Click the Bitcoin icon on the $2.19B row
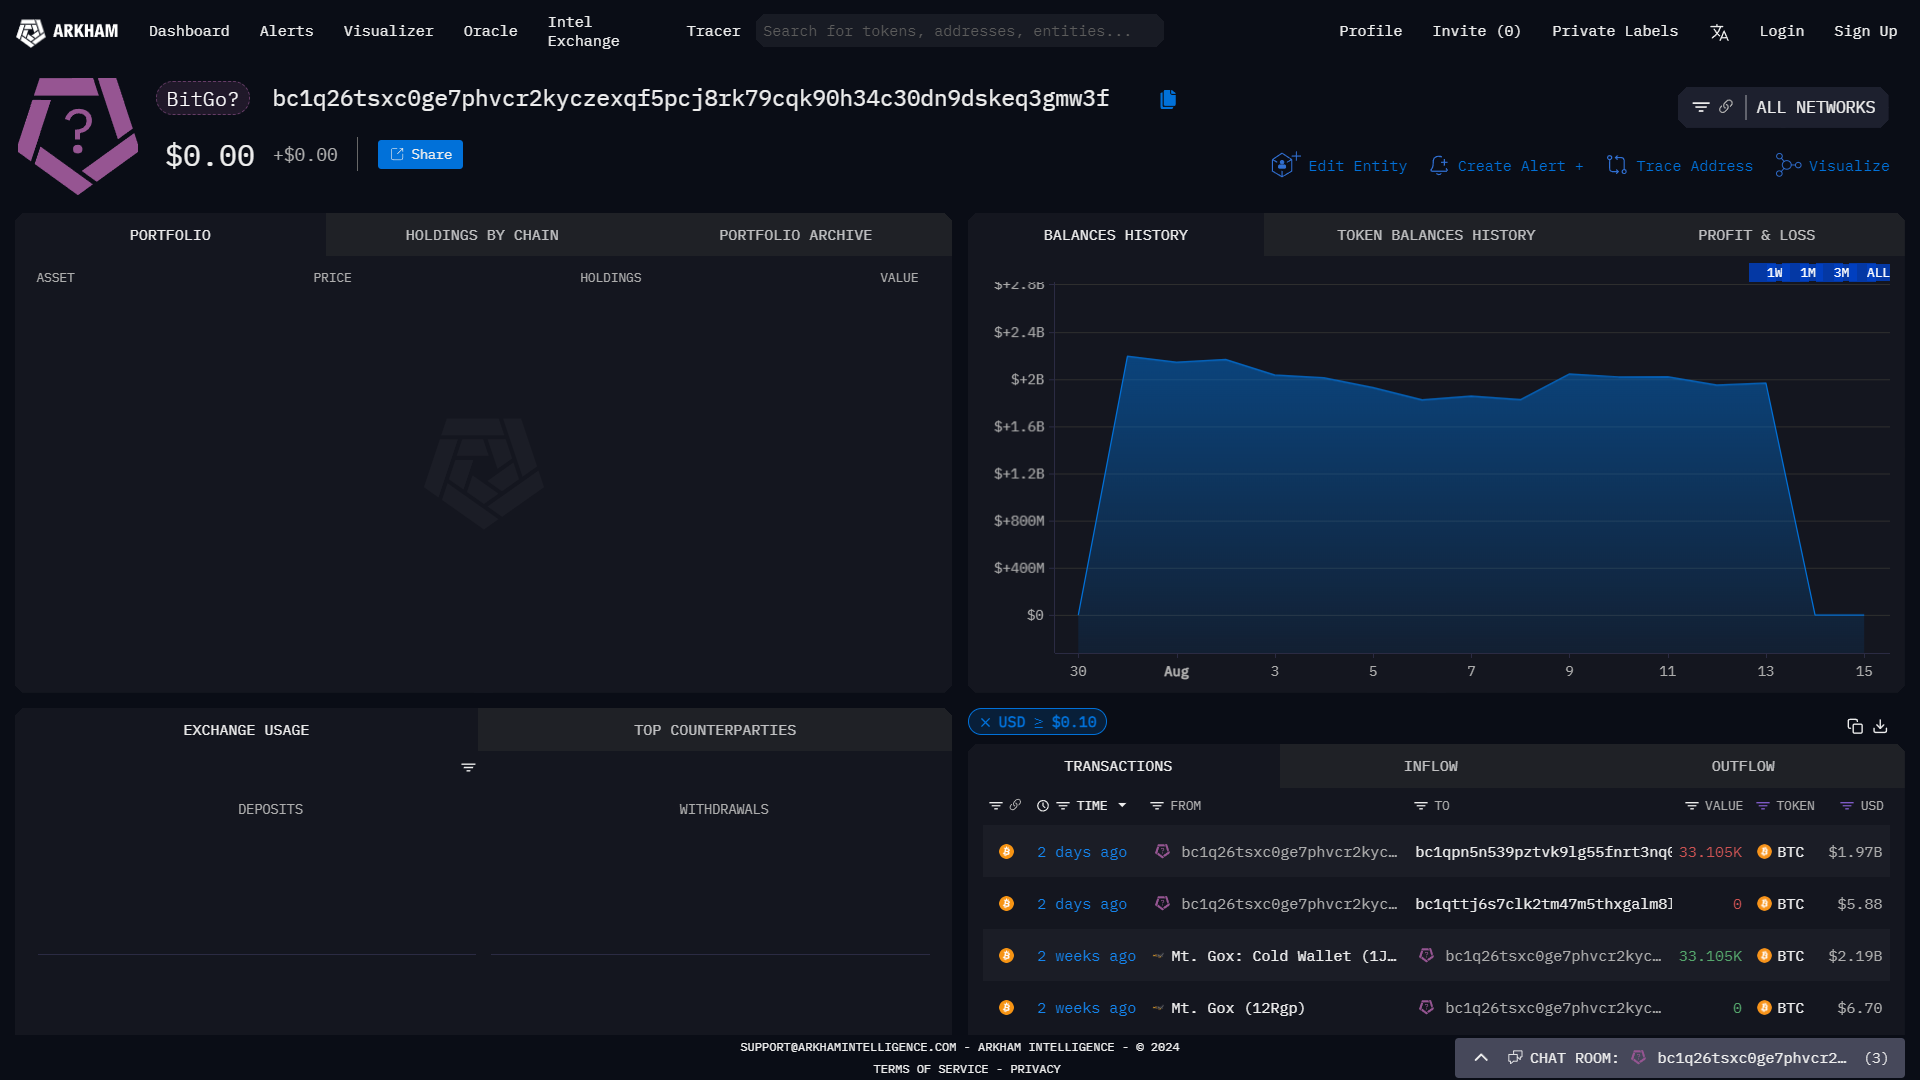Image resolution: width=1920 pixels, height=1080 pixels. (1007, 956)
